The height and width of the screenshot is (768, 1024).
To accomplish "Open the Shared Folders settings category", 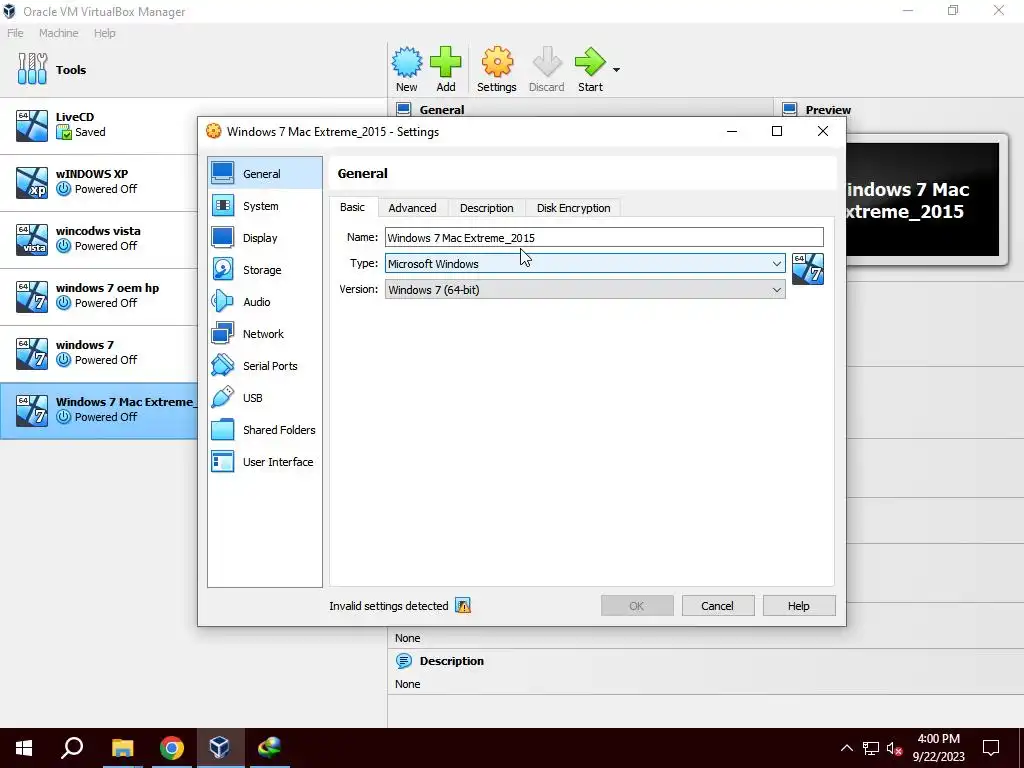I will point(264,430).
